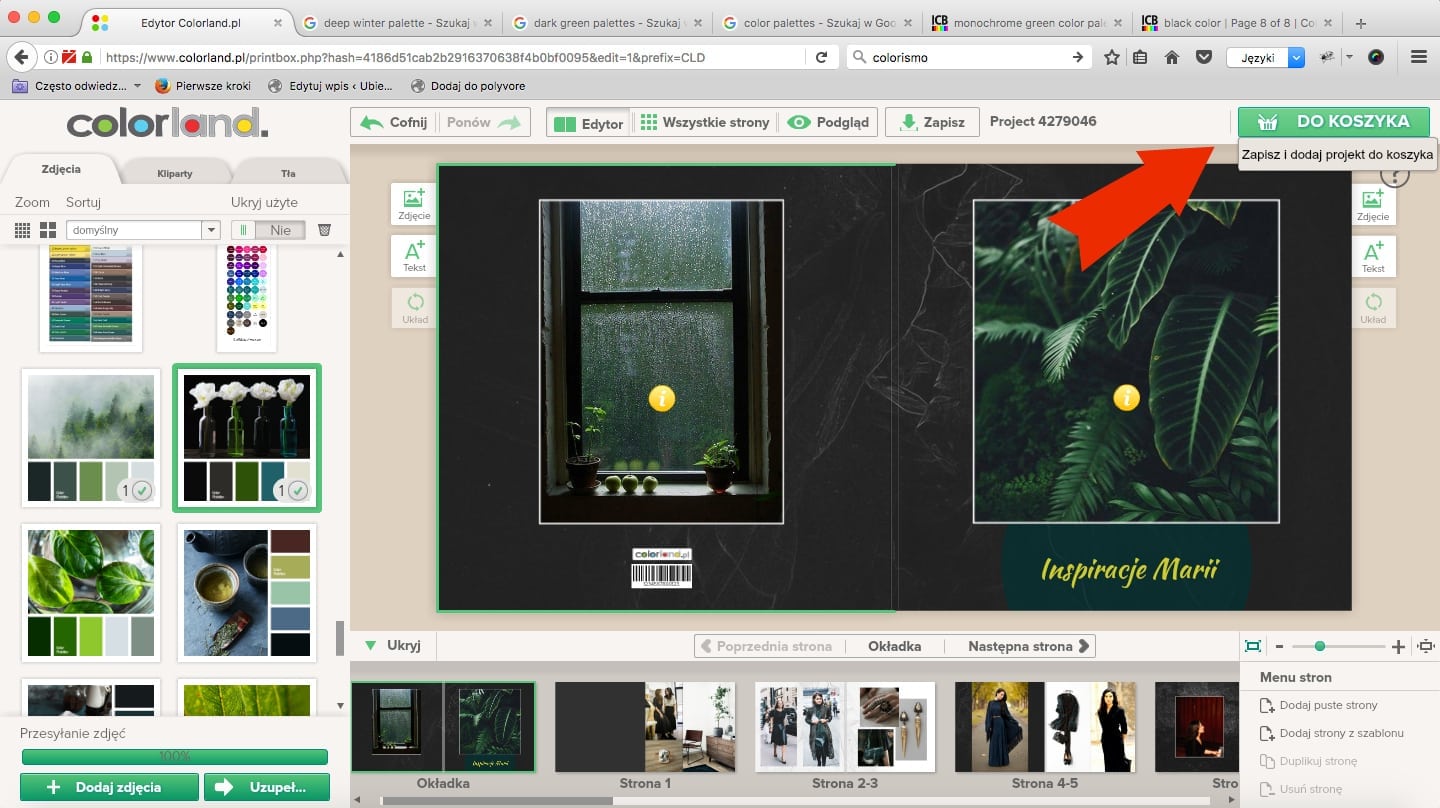This screenshot has width=1440, height=808.
Task: Click the editor zoom slider handle
Action: tap(1320, 646)
